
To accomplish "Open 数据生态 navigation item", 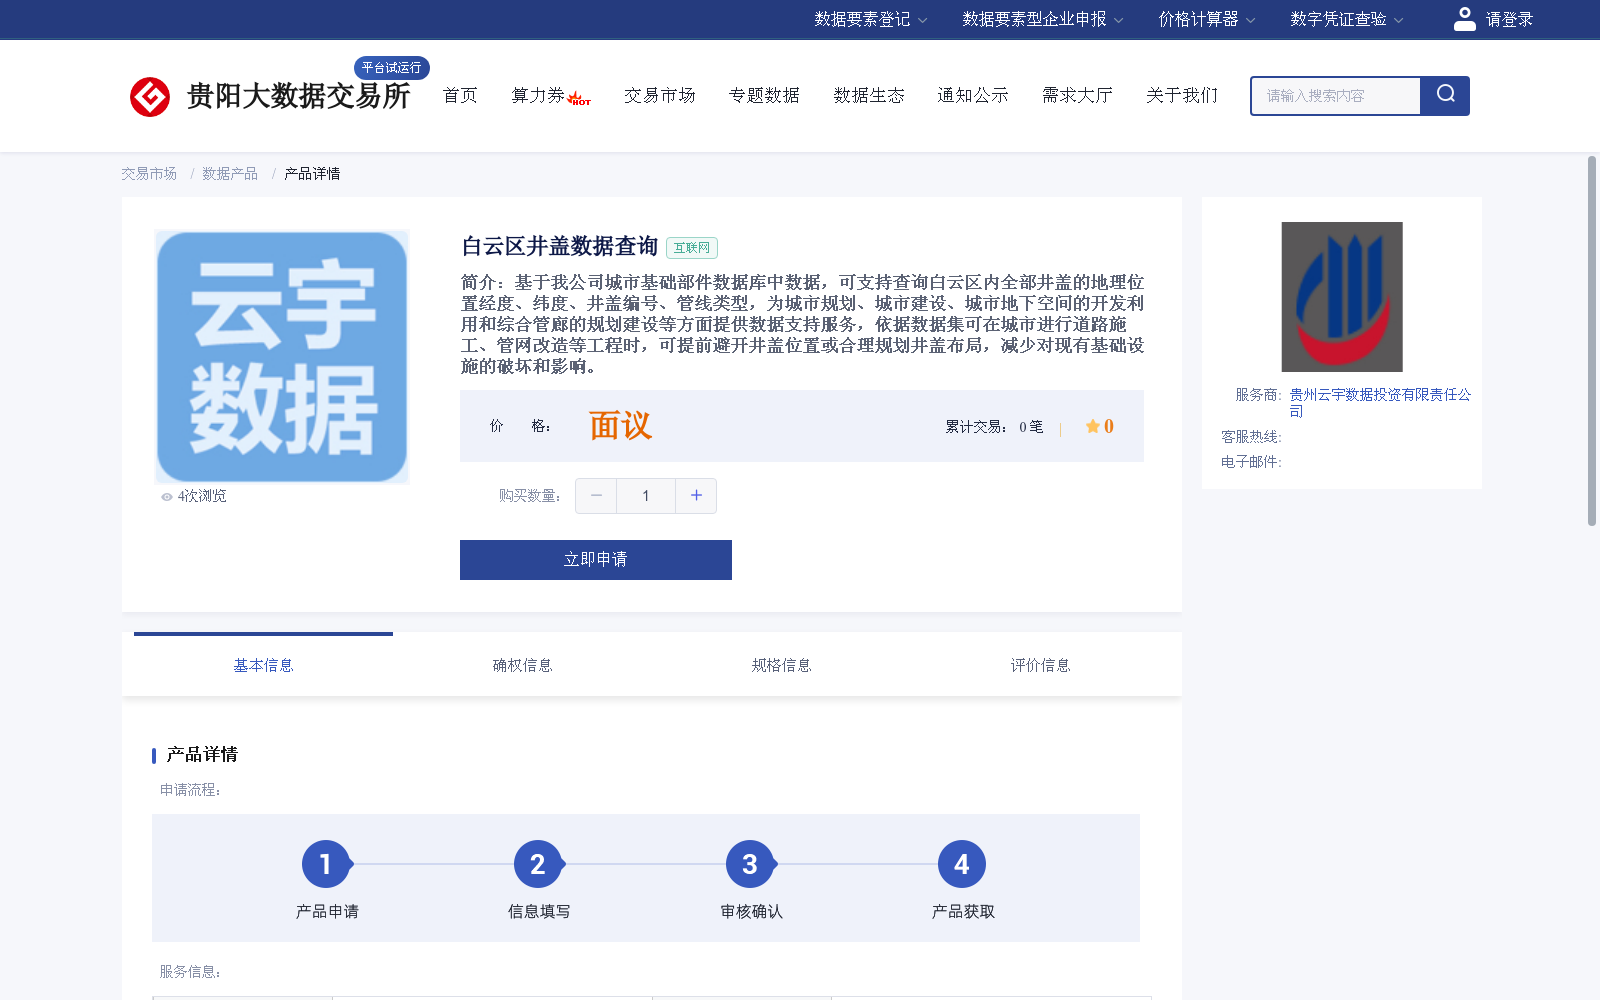I will pyautogui.click(x=869, y=95).
